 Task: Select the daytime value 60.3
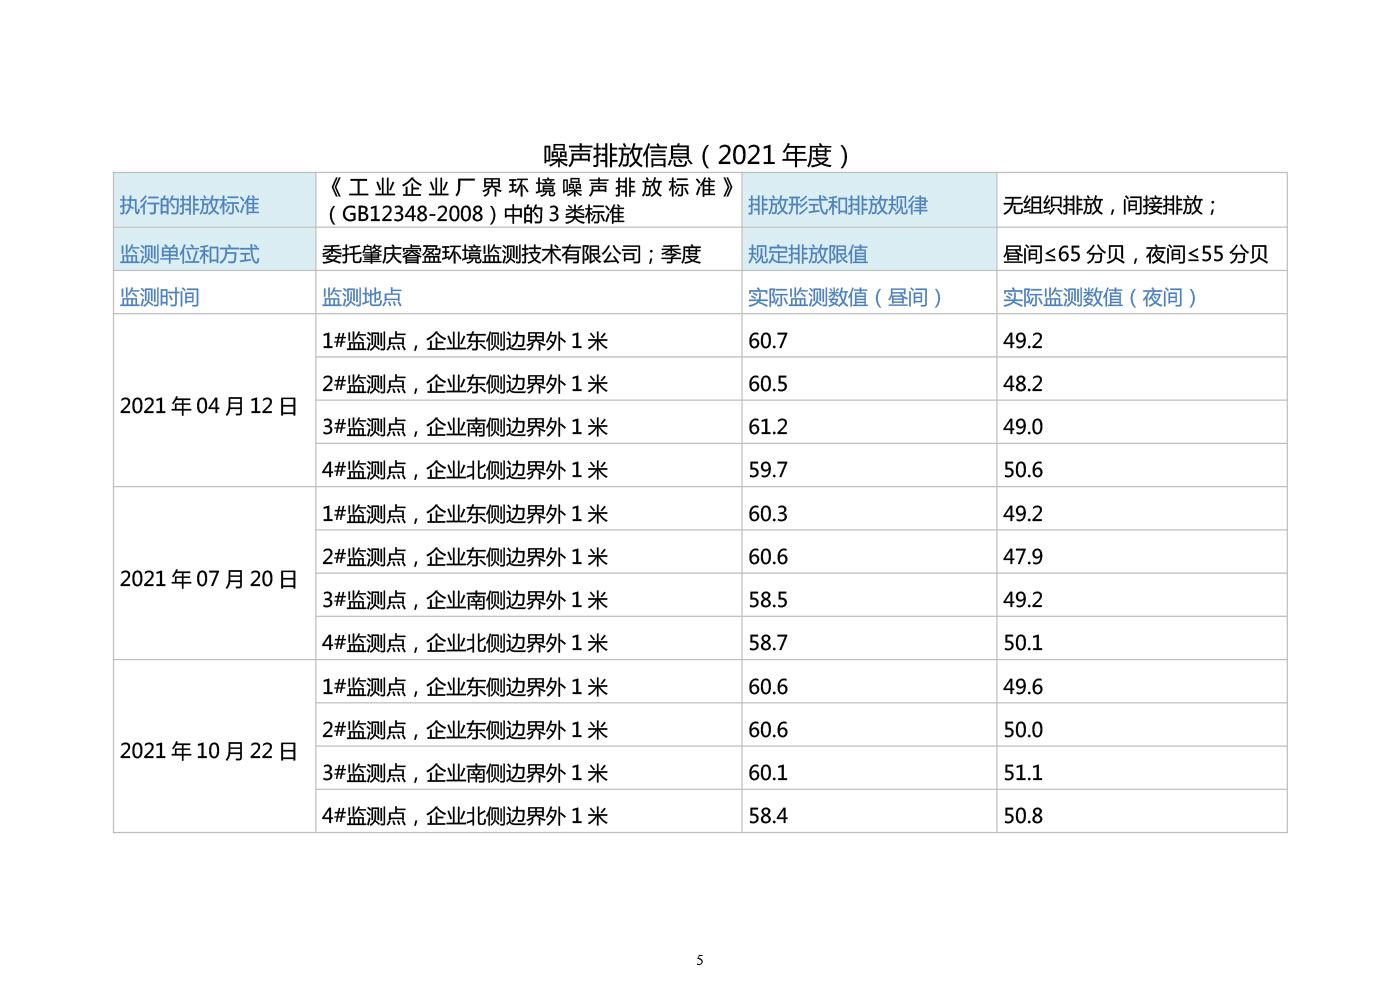(869, 509)
